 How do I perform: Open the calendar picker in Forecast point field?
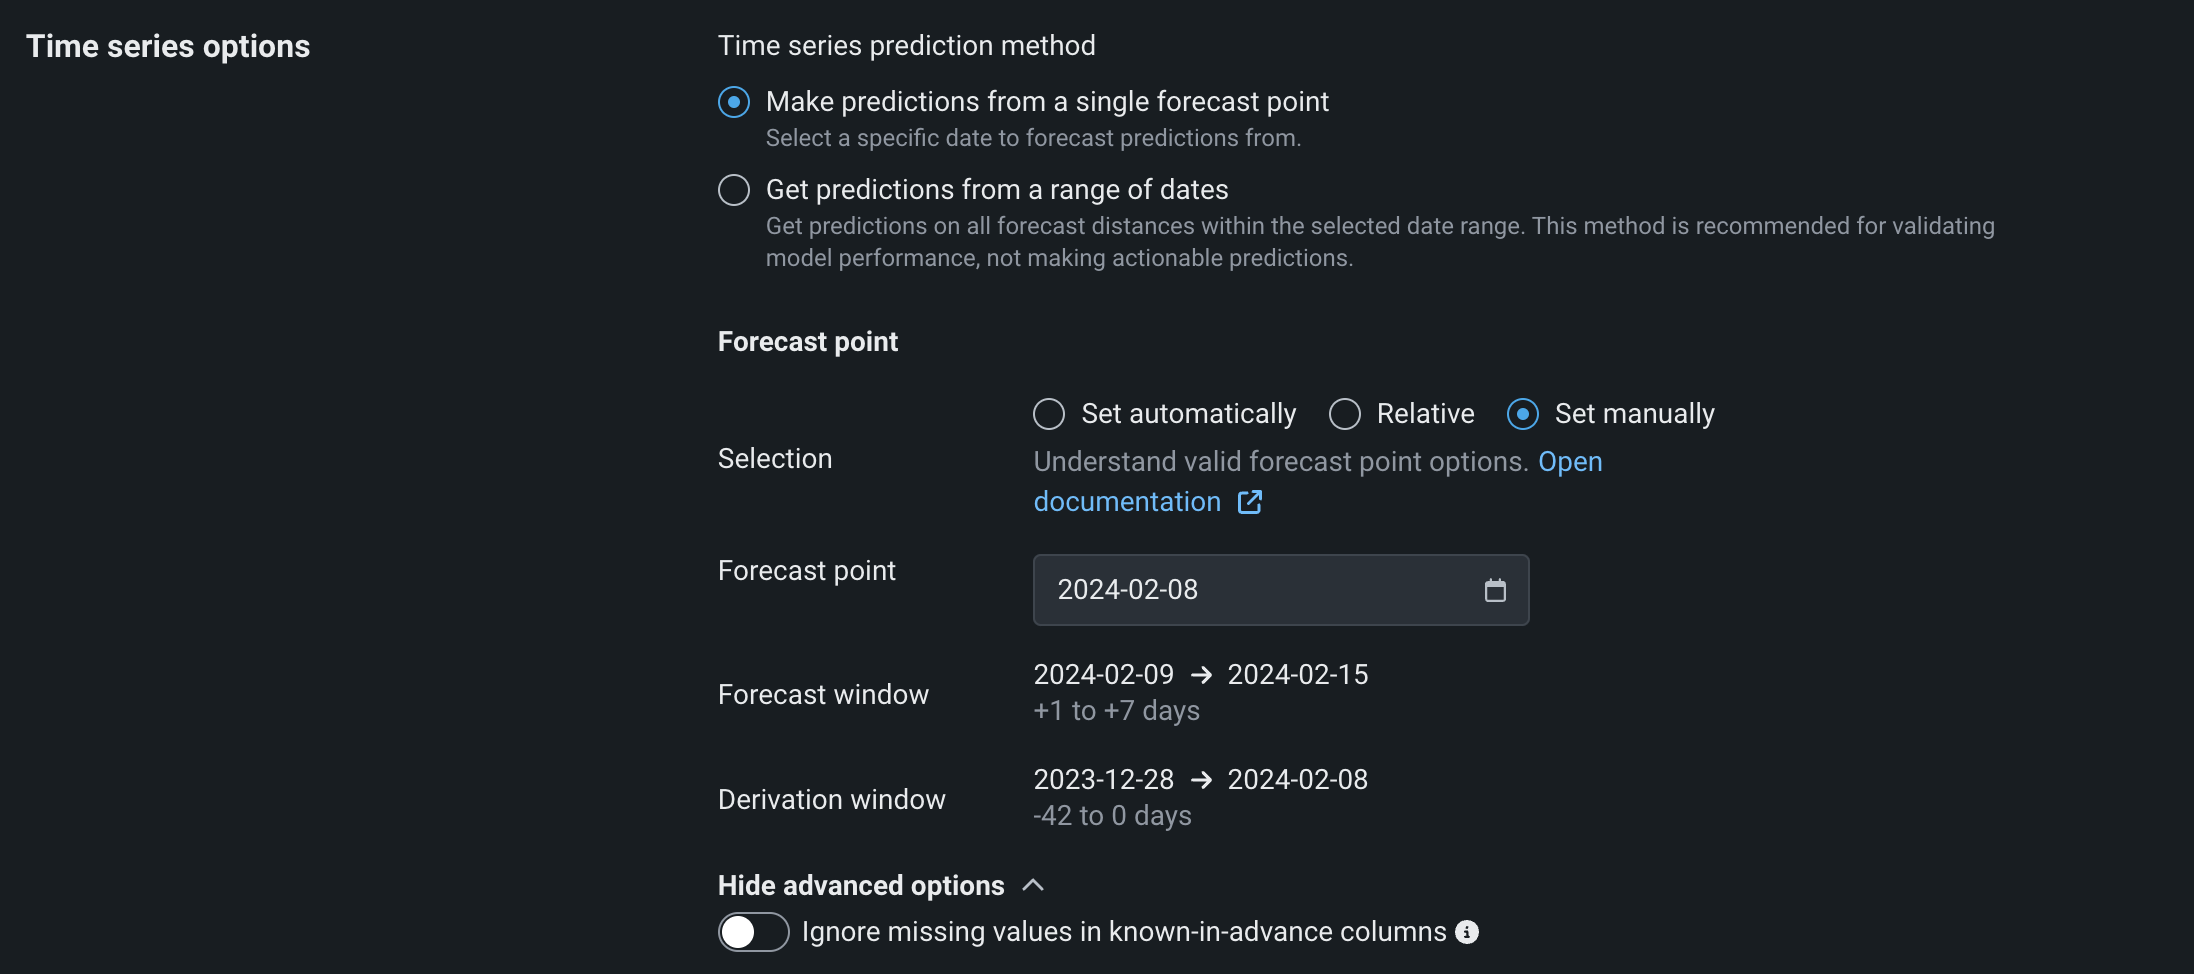(1495, 590)
